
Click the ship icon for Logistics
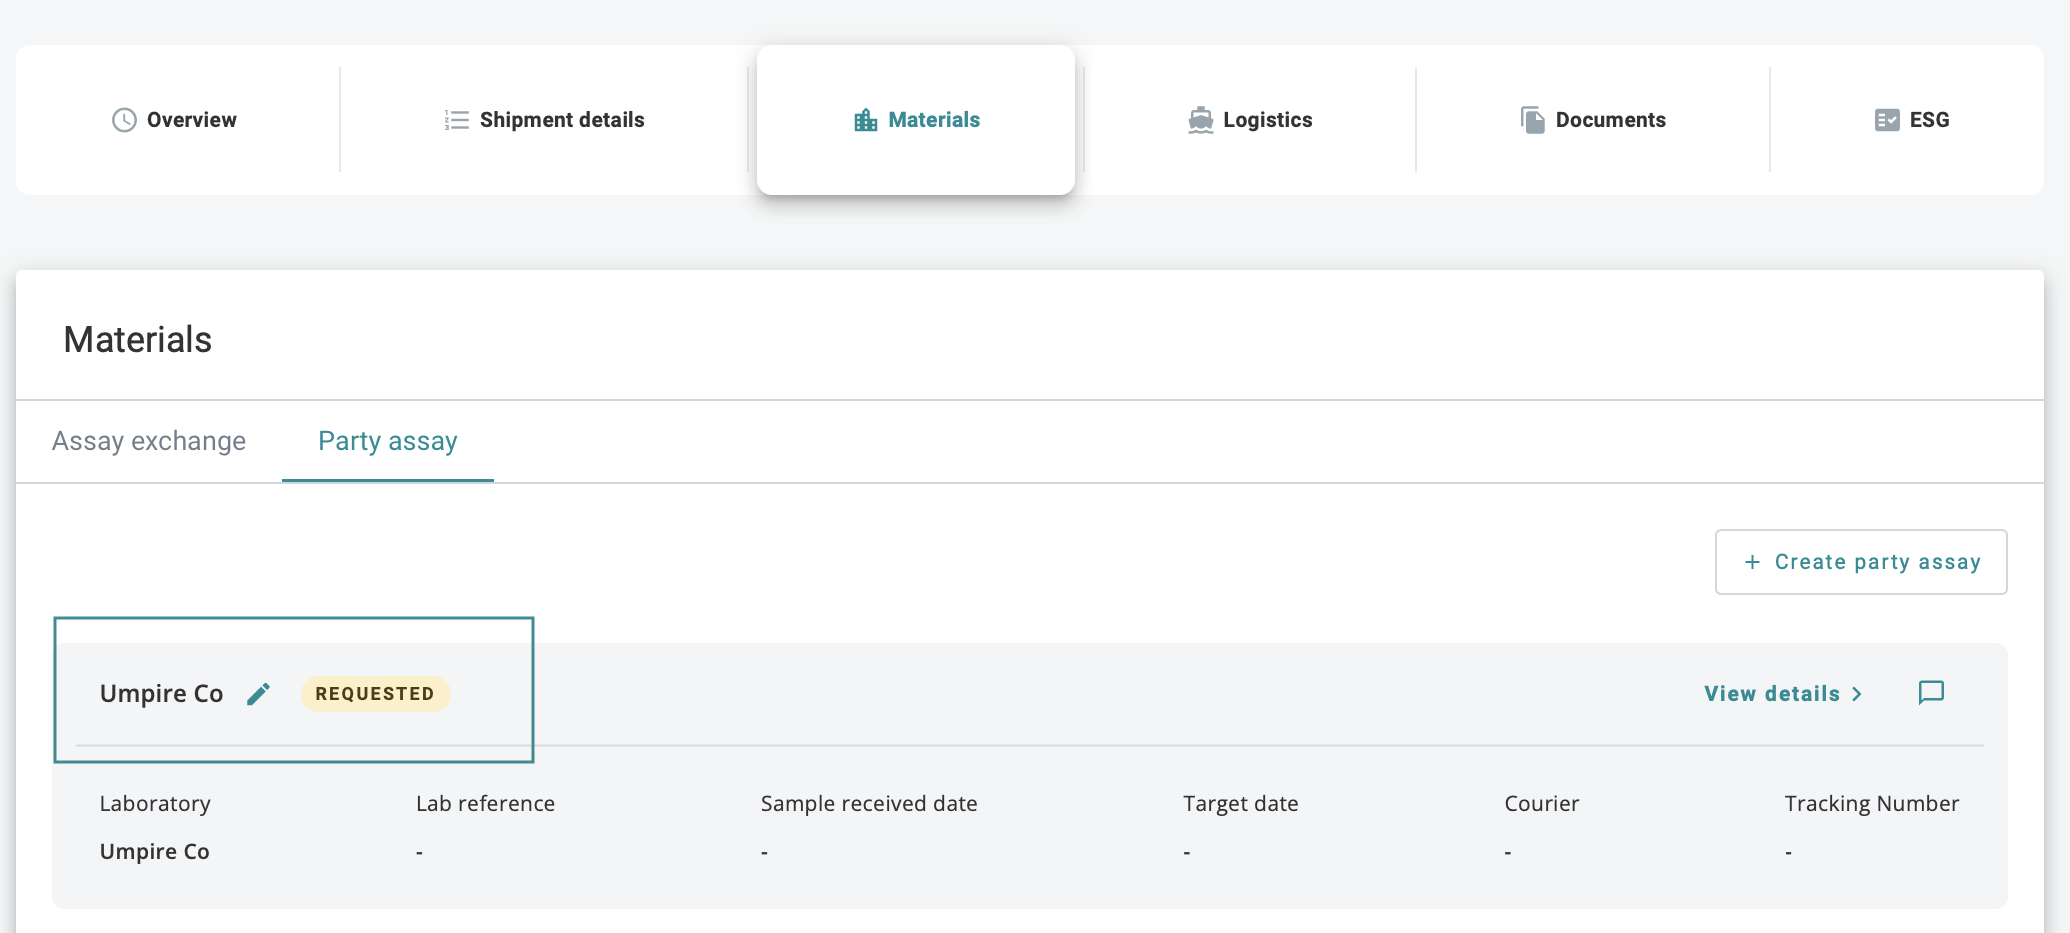pos(1200,120)
